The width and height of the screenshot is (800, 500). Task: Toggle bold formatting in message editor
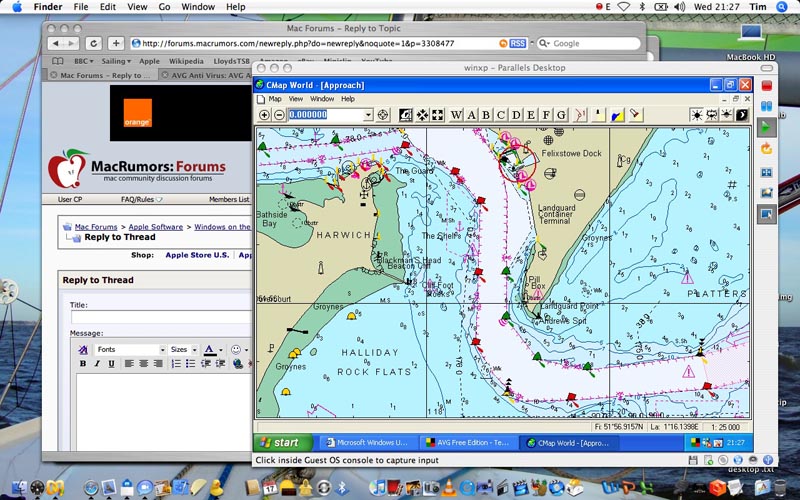click(83, 364)
